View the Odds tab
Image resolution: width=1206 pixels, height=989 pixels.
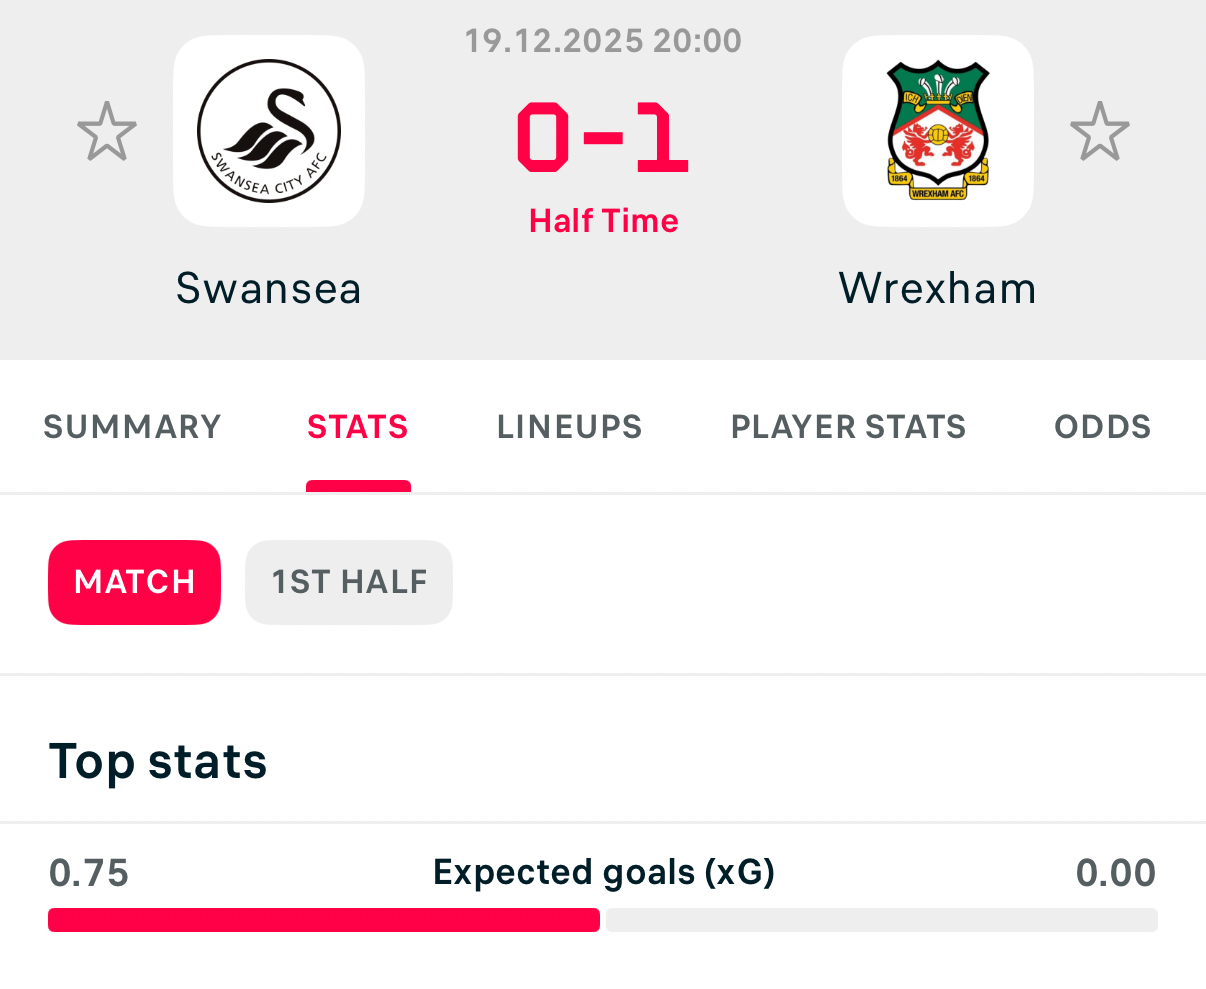(1103, 427)
